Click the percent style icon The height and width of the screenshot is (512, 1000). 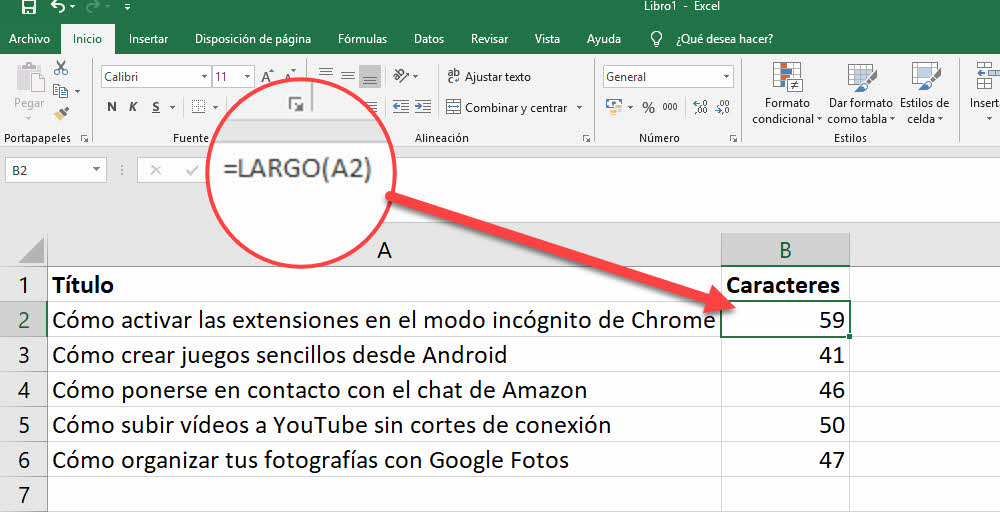(x=648, y=108)
